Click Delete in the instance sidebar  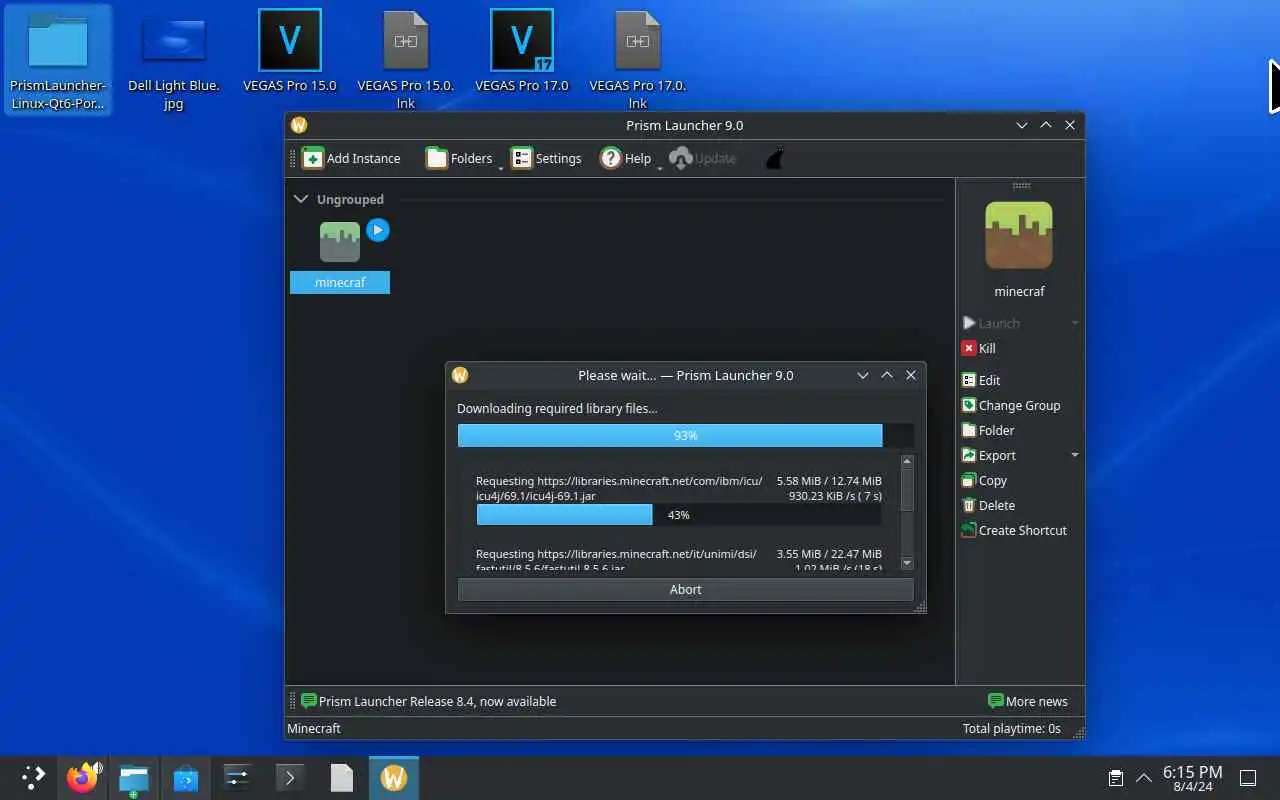(989, 505)
